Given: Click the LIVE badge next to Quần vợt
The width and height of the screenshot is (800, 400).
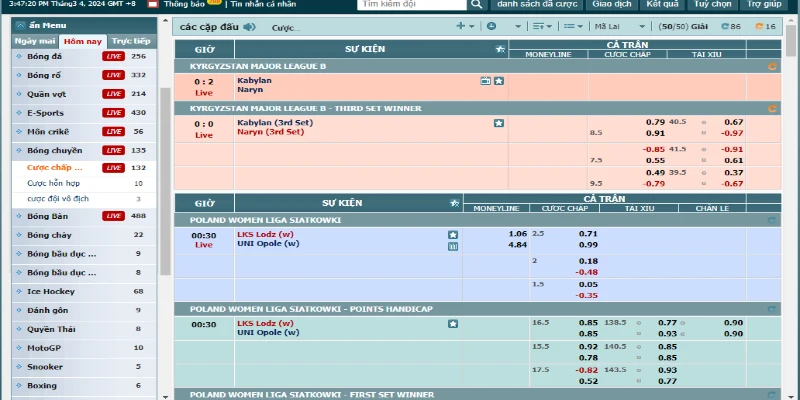Looking at the screenshot, I should (113, 94).
